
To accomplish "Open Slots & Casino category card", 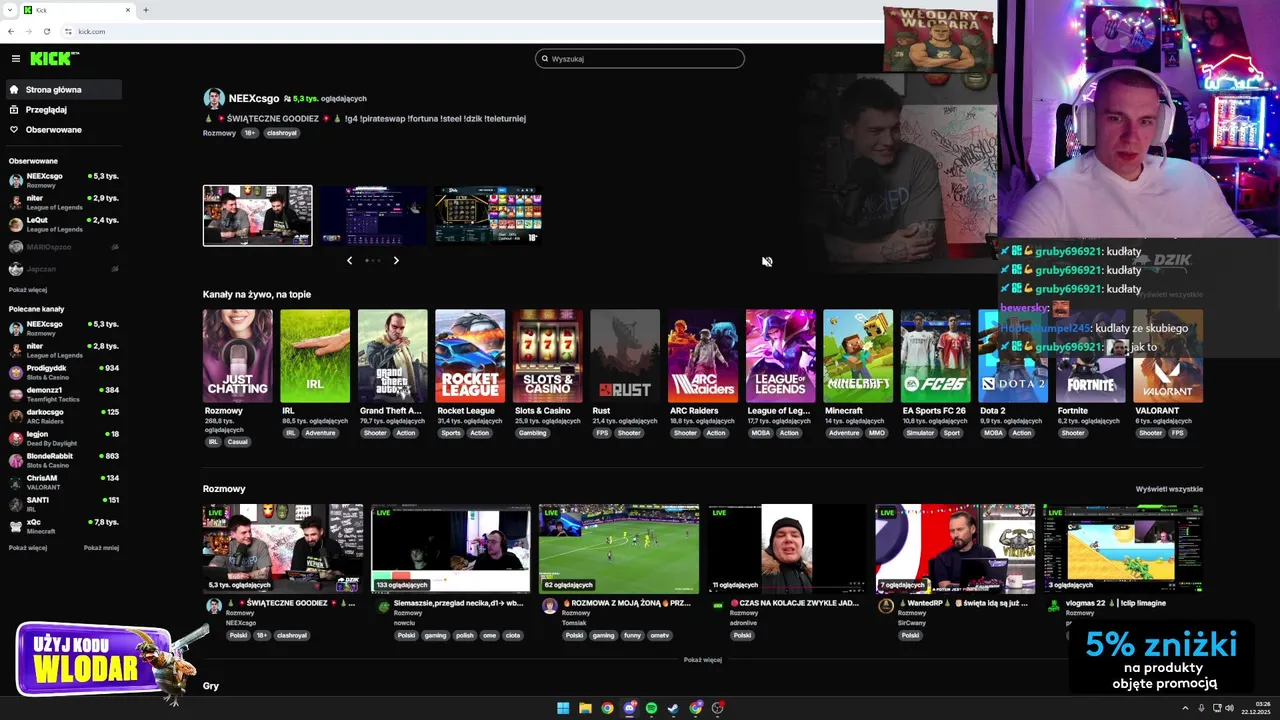I will [x=547, y=356].
